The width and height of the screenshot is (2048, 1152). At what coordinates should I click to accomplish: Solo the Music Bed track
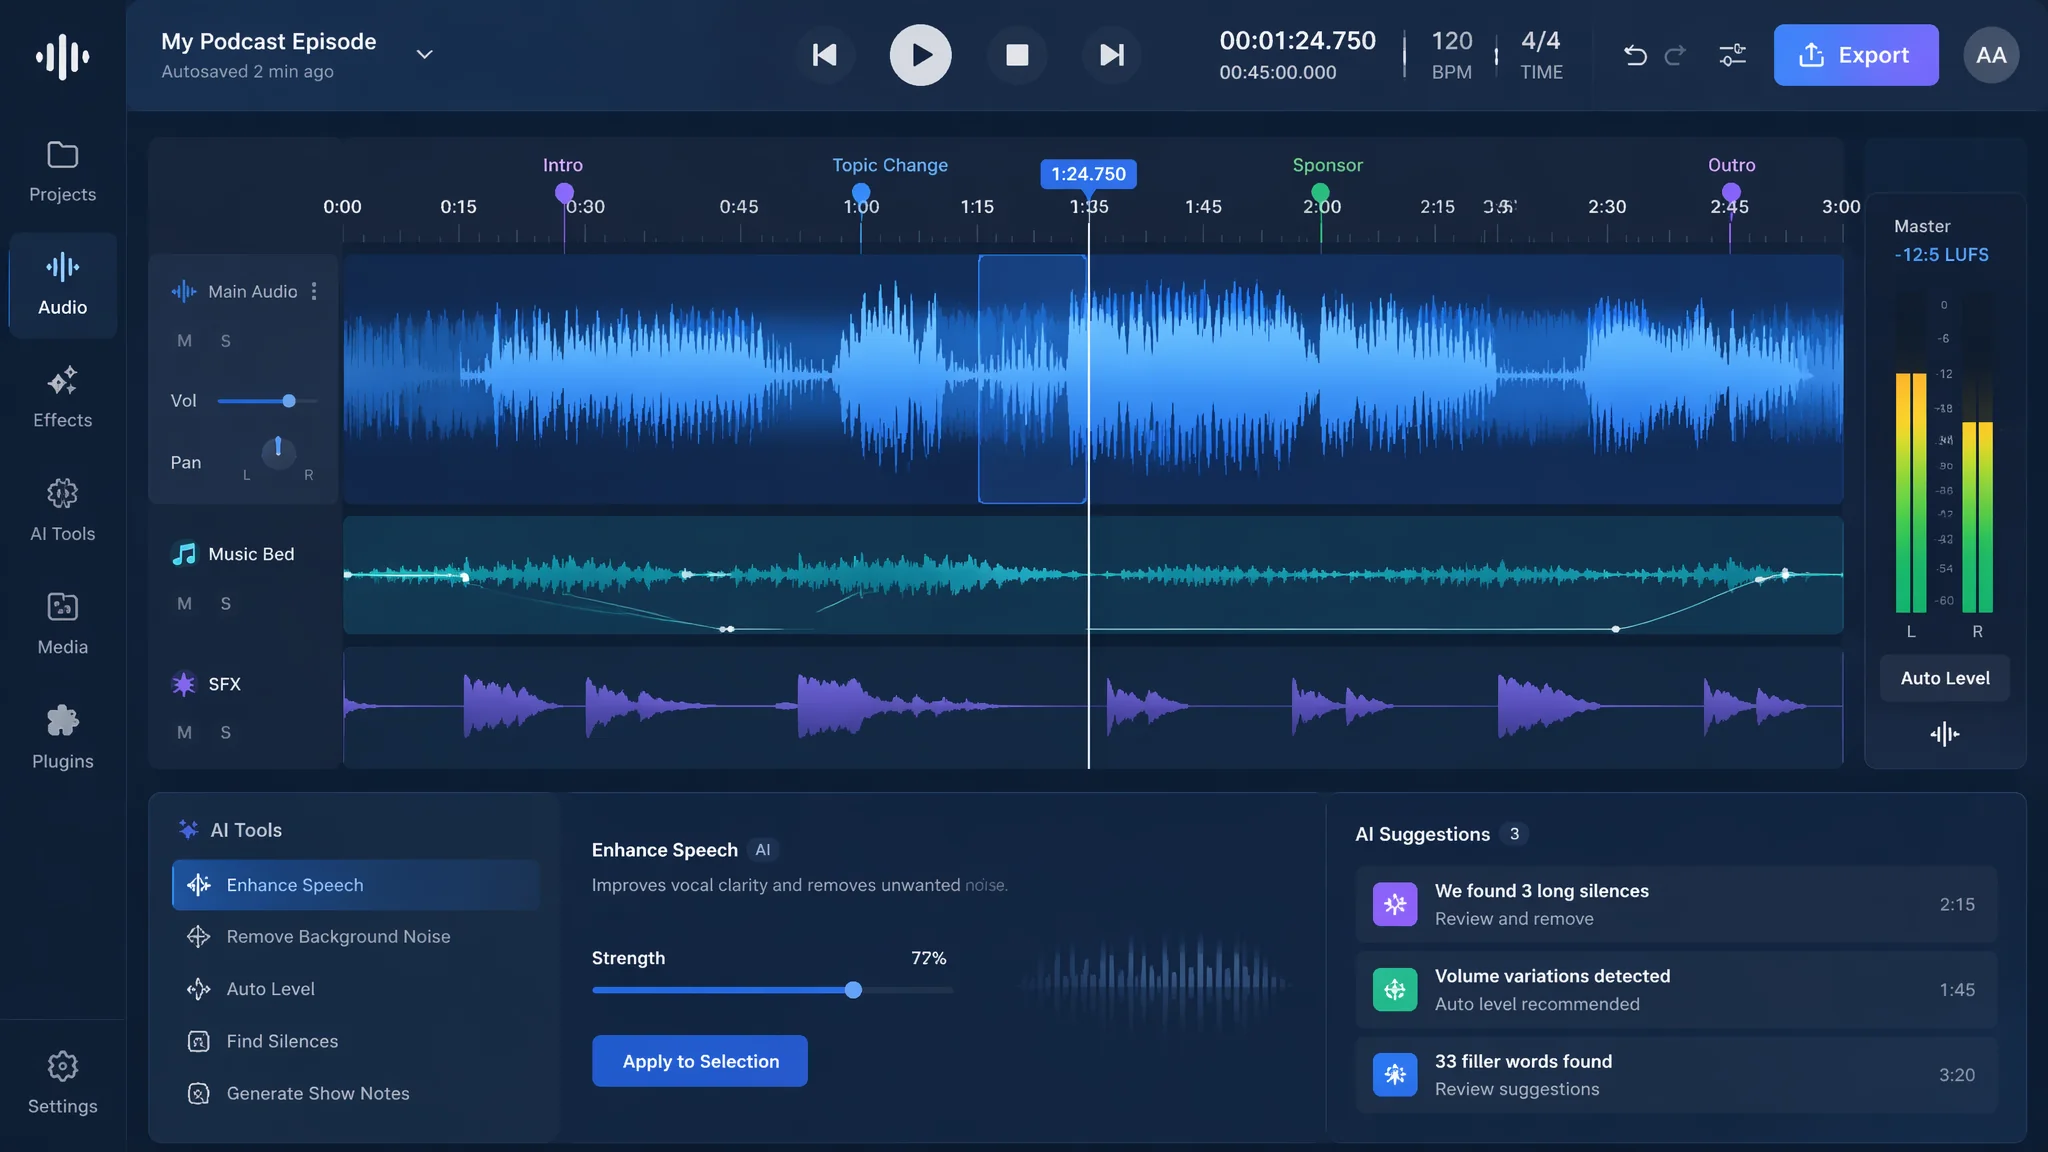coord(225,604)
